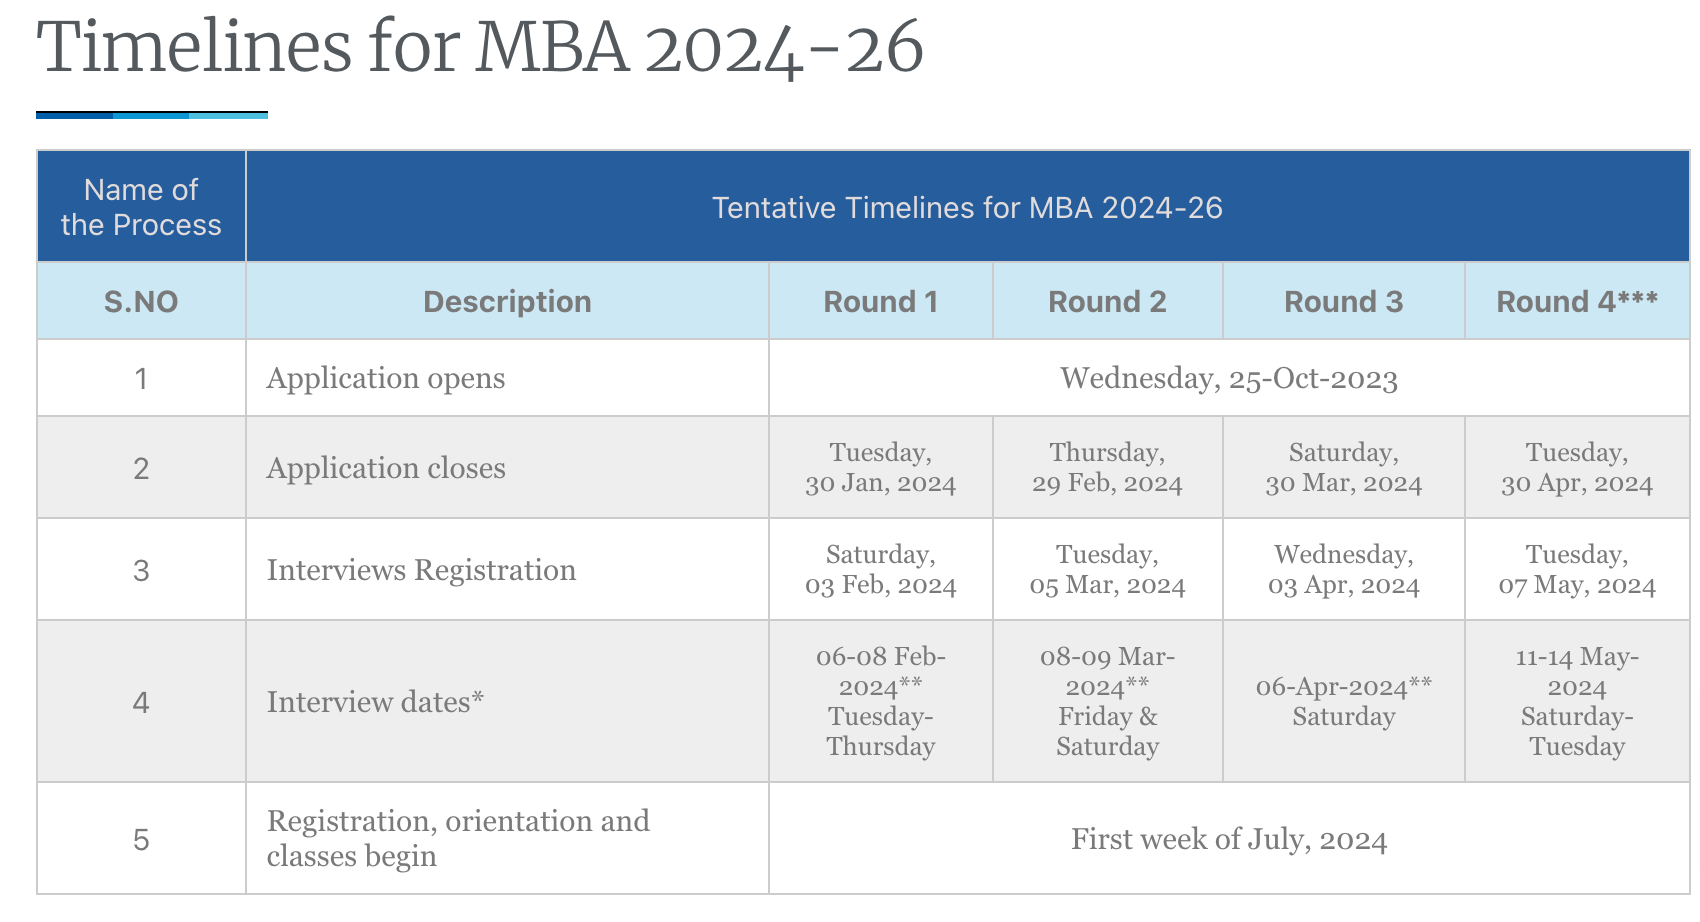Click the 'Name of the Process' header cell

[141, 207]
